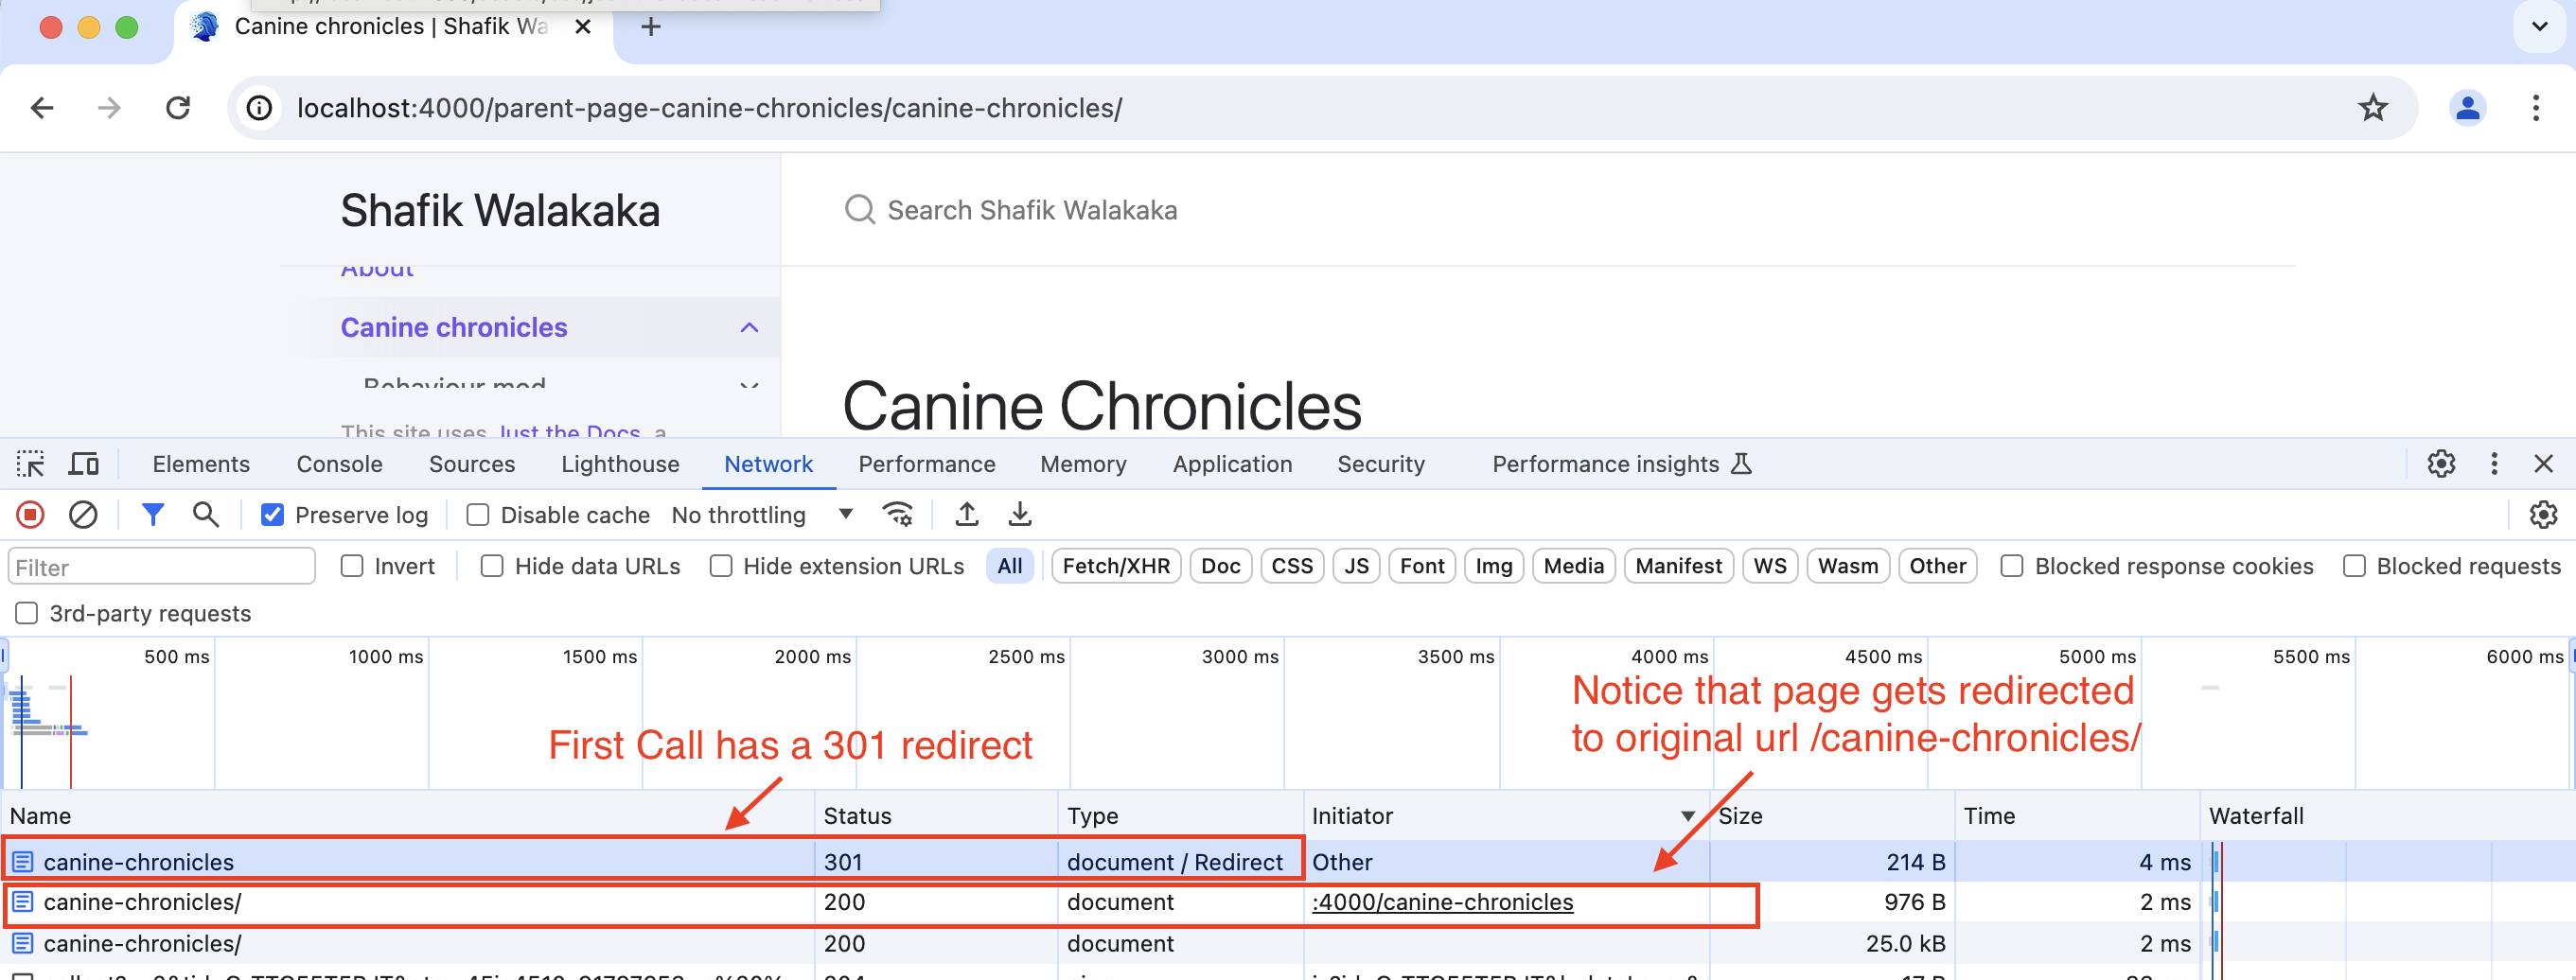Viewport: 2576px width, 980px height.
Task: Click the Initiator column sort arrow
Action: point(1688,816)
